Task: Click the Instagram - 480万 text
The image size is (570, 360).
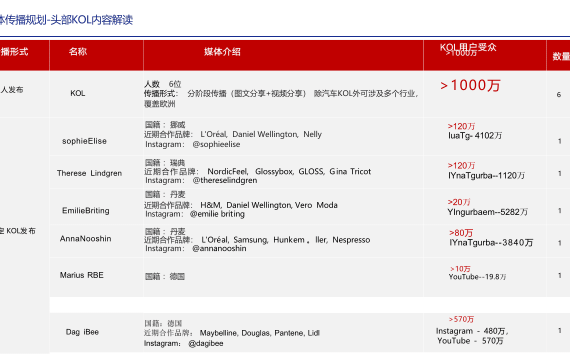Action: 472,331
